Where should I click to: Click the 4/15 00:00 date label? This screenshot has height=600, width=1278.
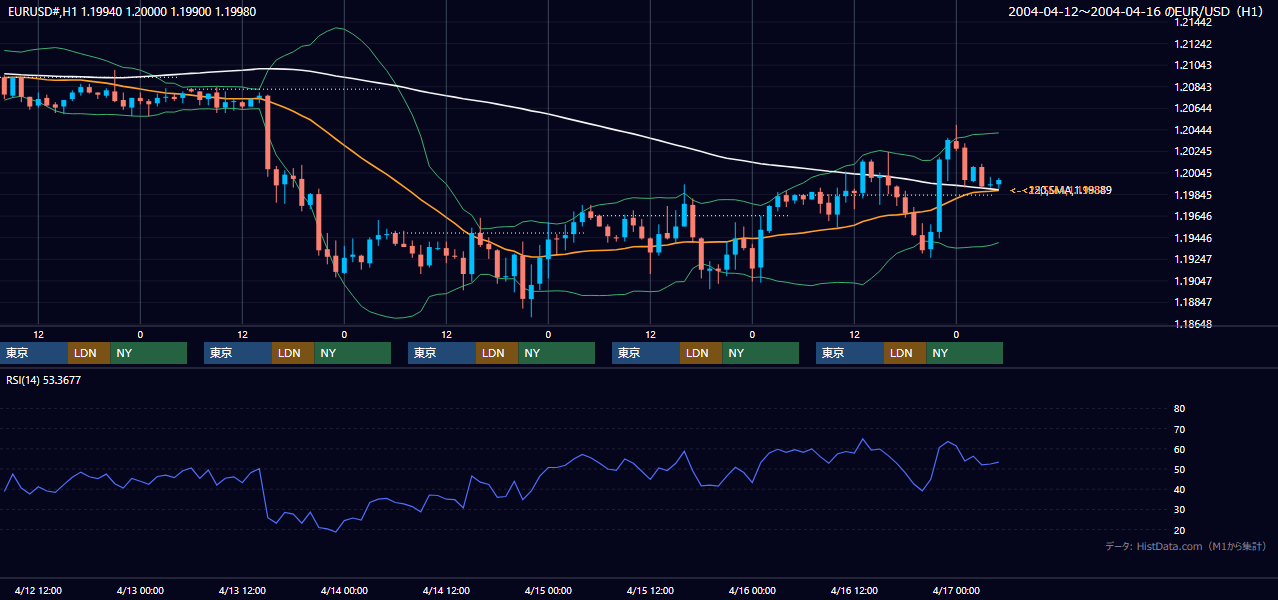tap(549, 590)
